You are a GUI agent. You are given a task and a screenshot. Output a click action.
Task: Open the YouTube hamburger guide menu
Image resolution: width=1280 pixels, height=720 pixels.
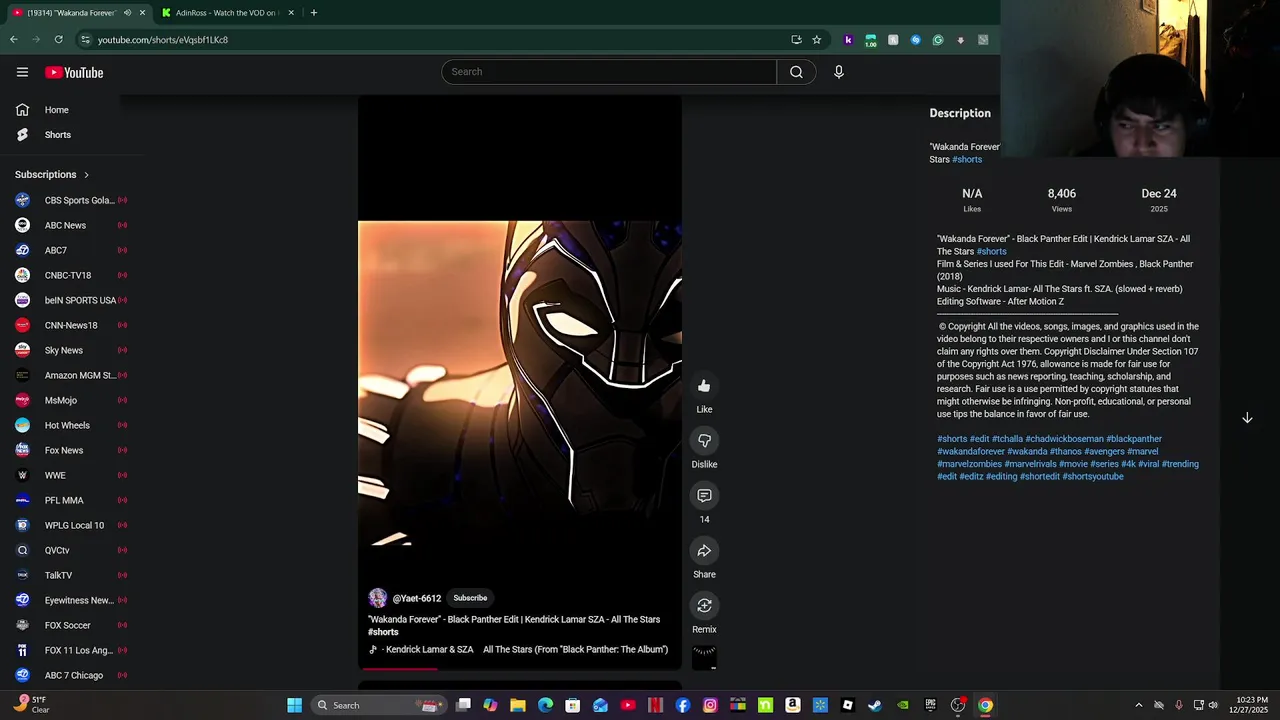coord(22,72)
